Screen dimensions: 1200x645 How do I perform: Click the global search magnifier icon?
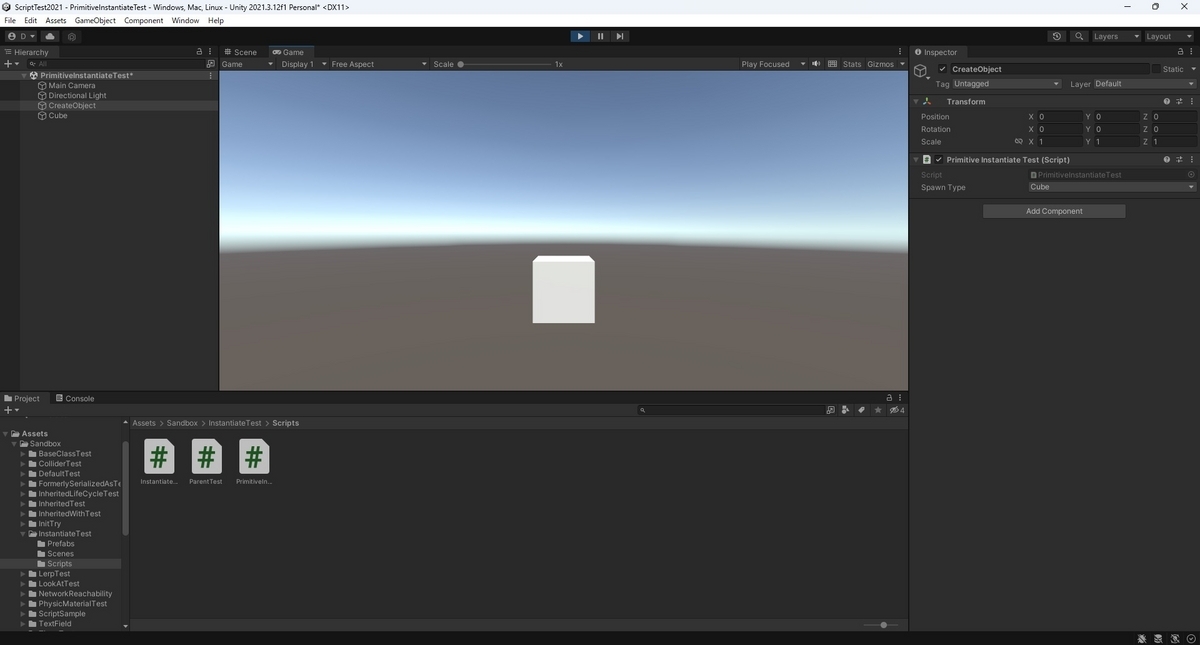point(1080,36)
